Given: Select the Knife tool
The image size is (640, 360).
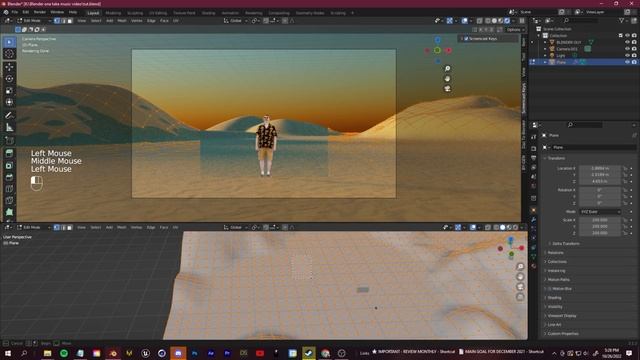Looking at the screenshot, I should (9, 200).
